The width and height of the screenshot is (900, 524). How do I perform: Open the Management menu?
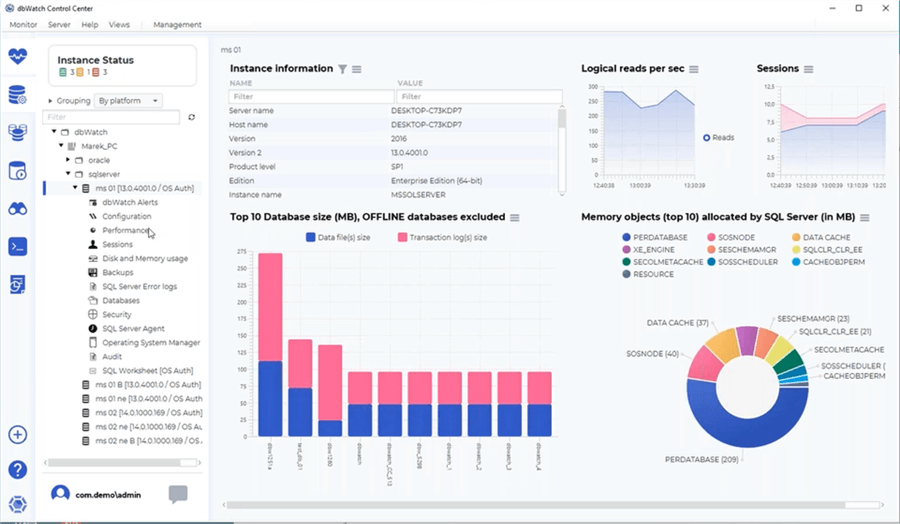[x=177, y=25]
